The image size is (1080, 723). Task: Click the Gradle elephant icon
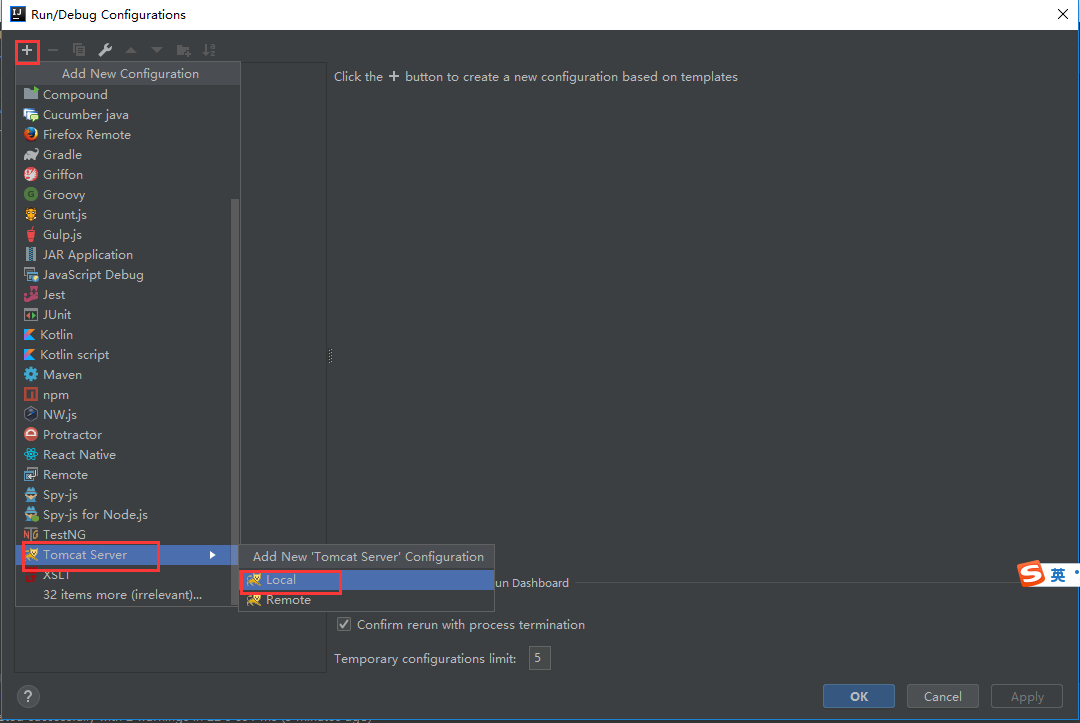coord(31,154)
